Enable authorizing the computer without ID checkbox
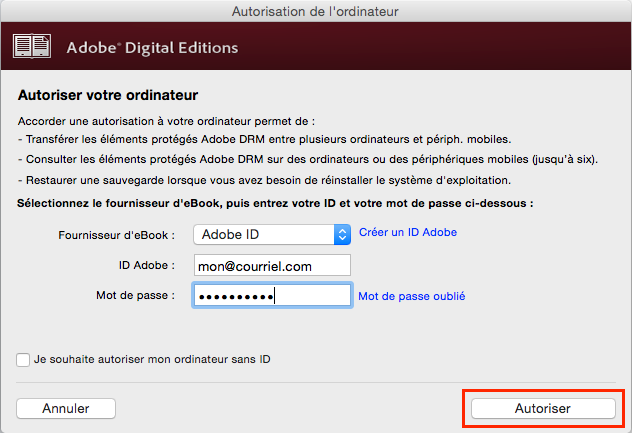This screenshot has height=433, width=632. point(23,360)
